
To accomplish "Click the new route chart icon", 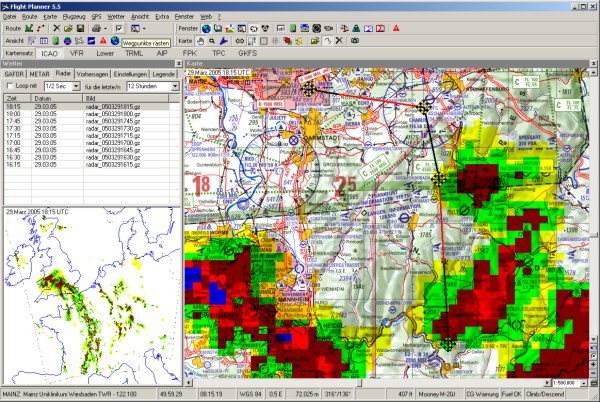I will click(x=29, y=28).
